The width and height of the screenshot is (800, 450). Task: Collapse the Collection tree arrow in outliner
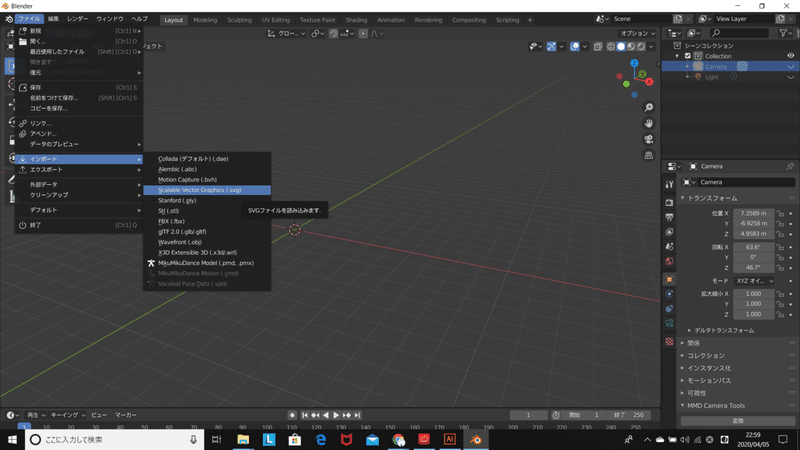pyautogui.click(x=678, y=56)
